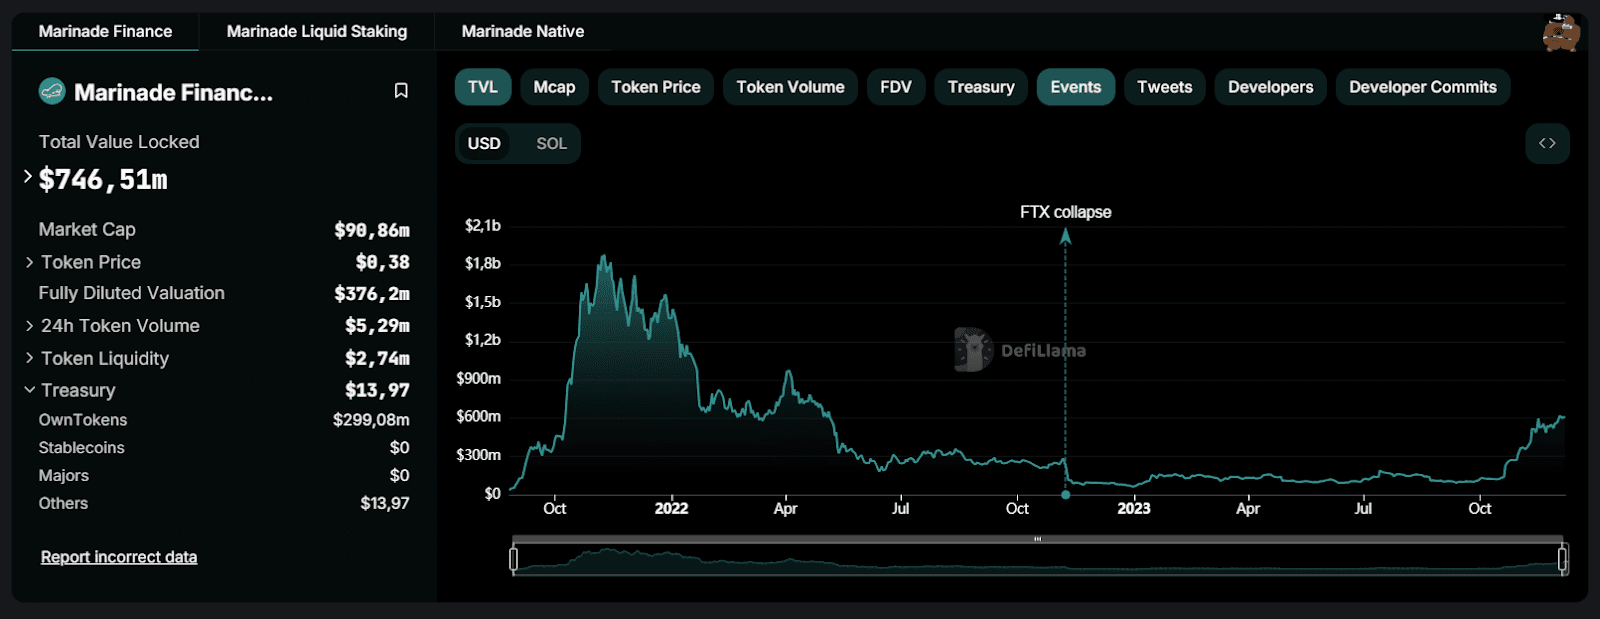
Task: Select USD denomination
Action: pyautogui.click(x=484, y=143)
